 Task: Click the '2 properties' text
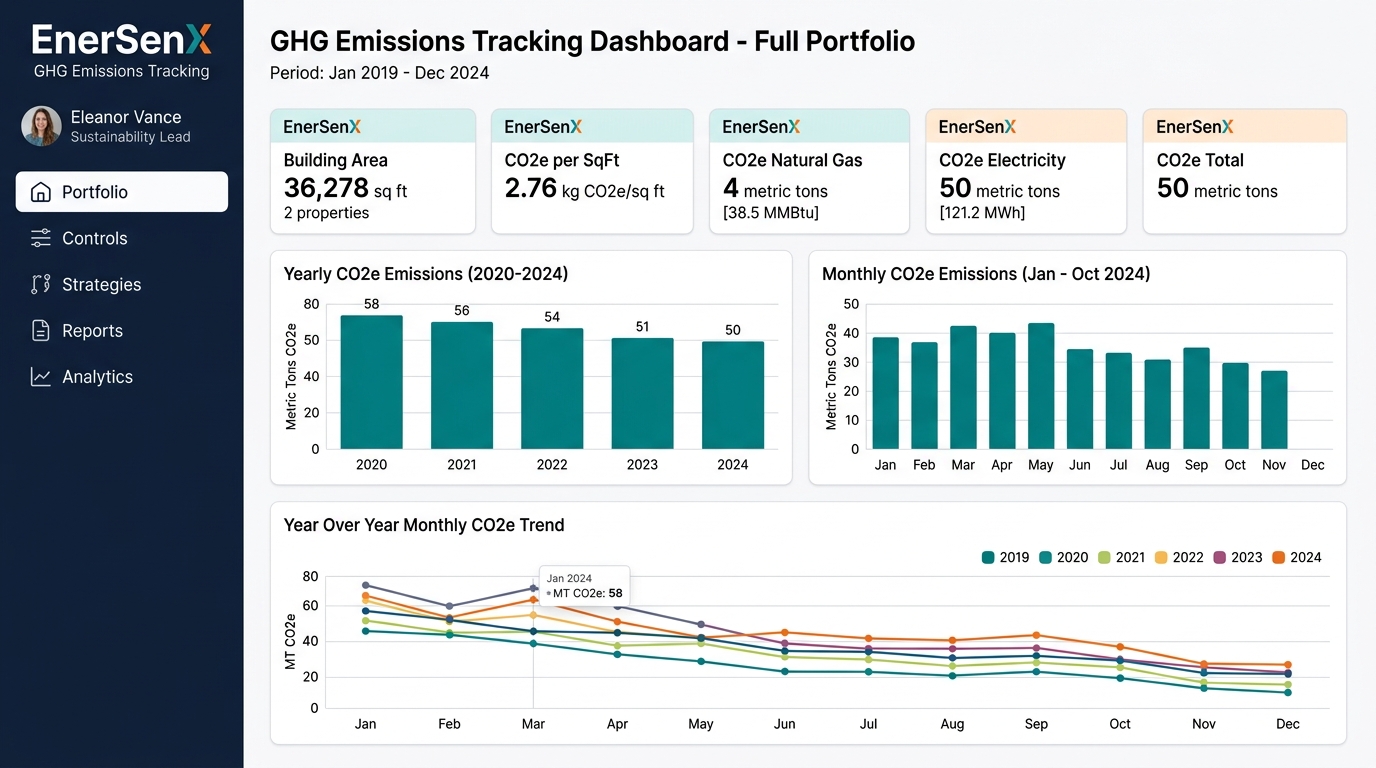tap(326, 213)
